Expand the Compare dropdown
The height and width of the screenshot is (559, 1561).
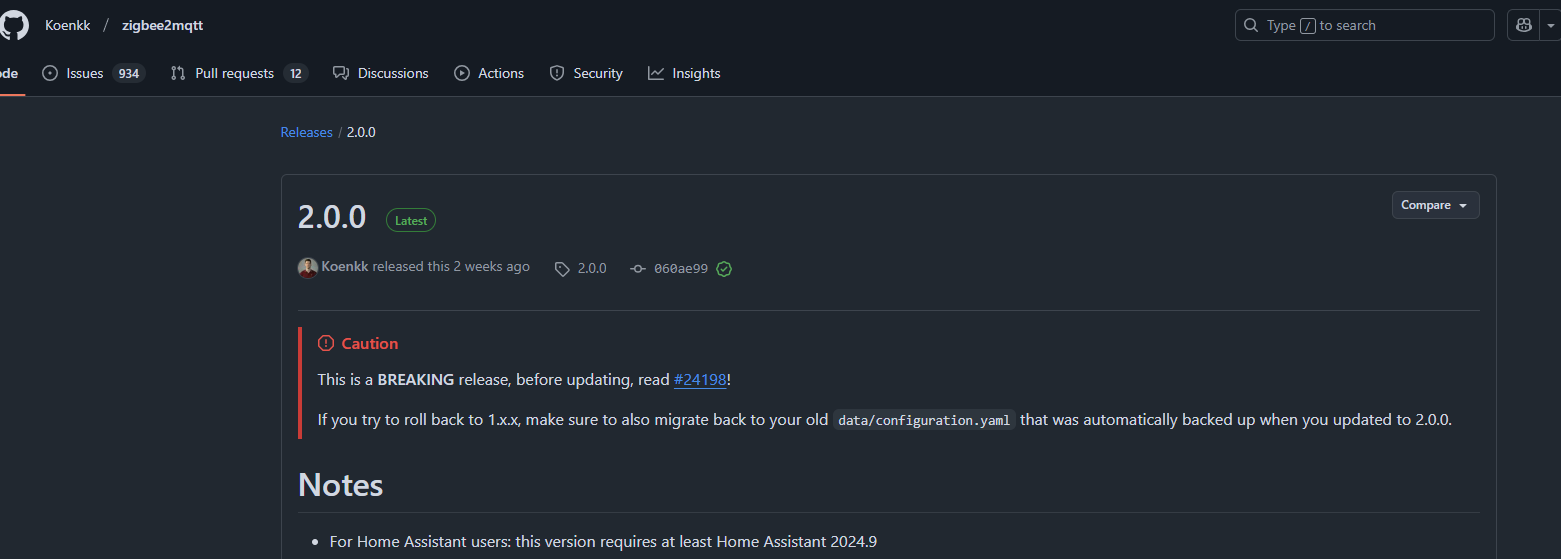(x=1435, y=205)
